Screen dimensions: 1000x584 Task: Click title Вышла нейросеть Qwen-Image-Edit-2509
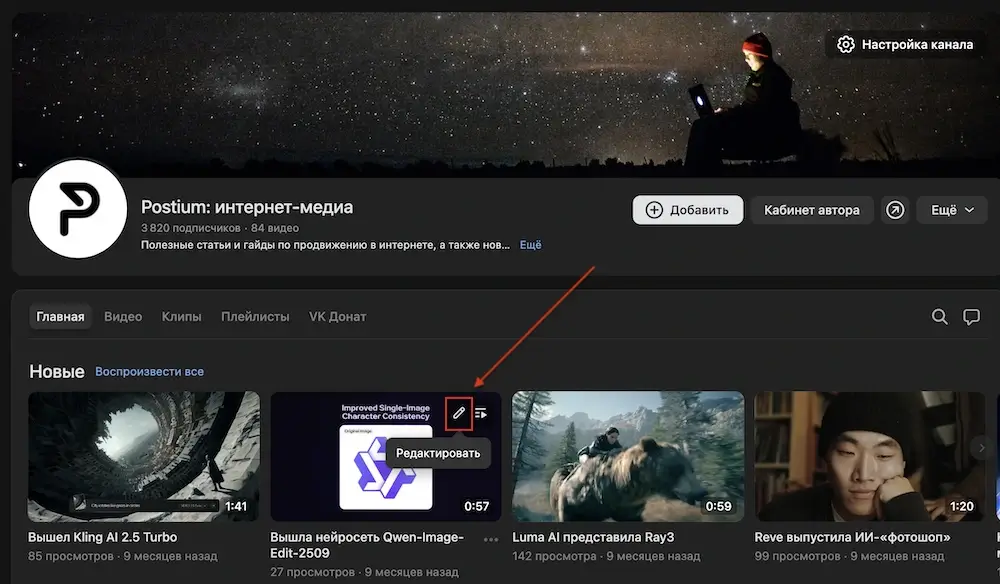point(367,545)
